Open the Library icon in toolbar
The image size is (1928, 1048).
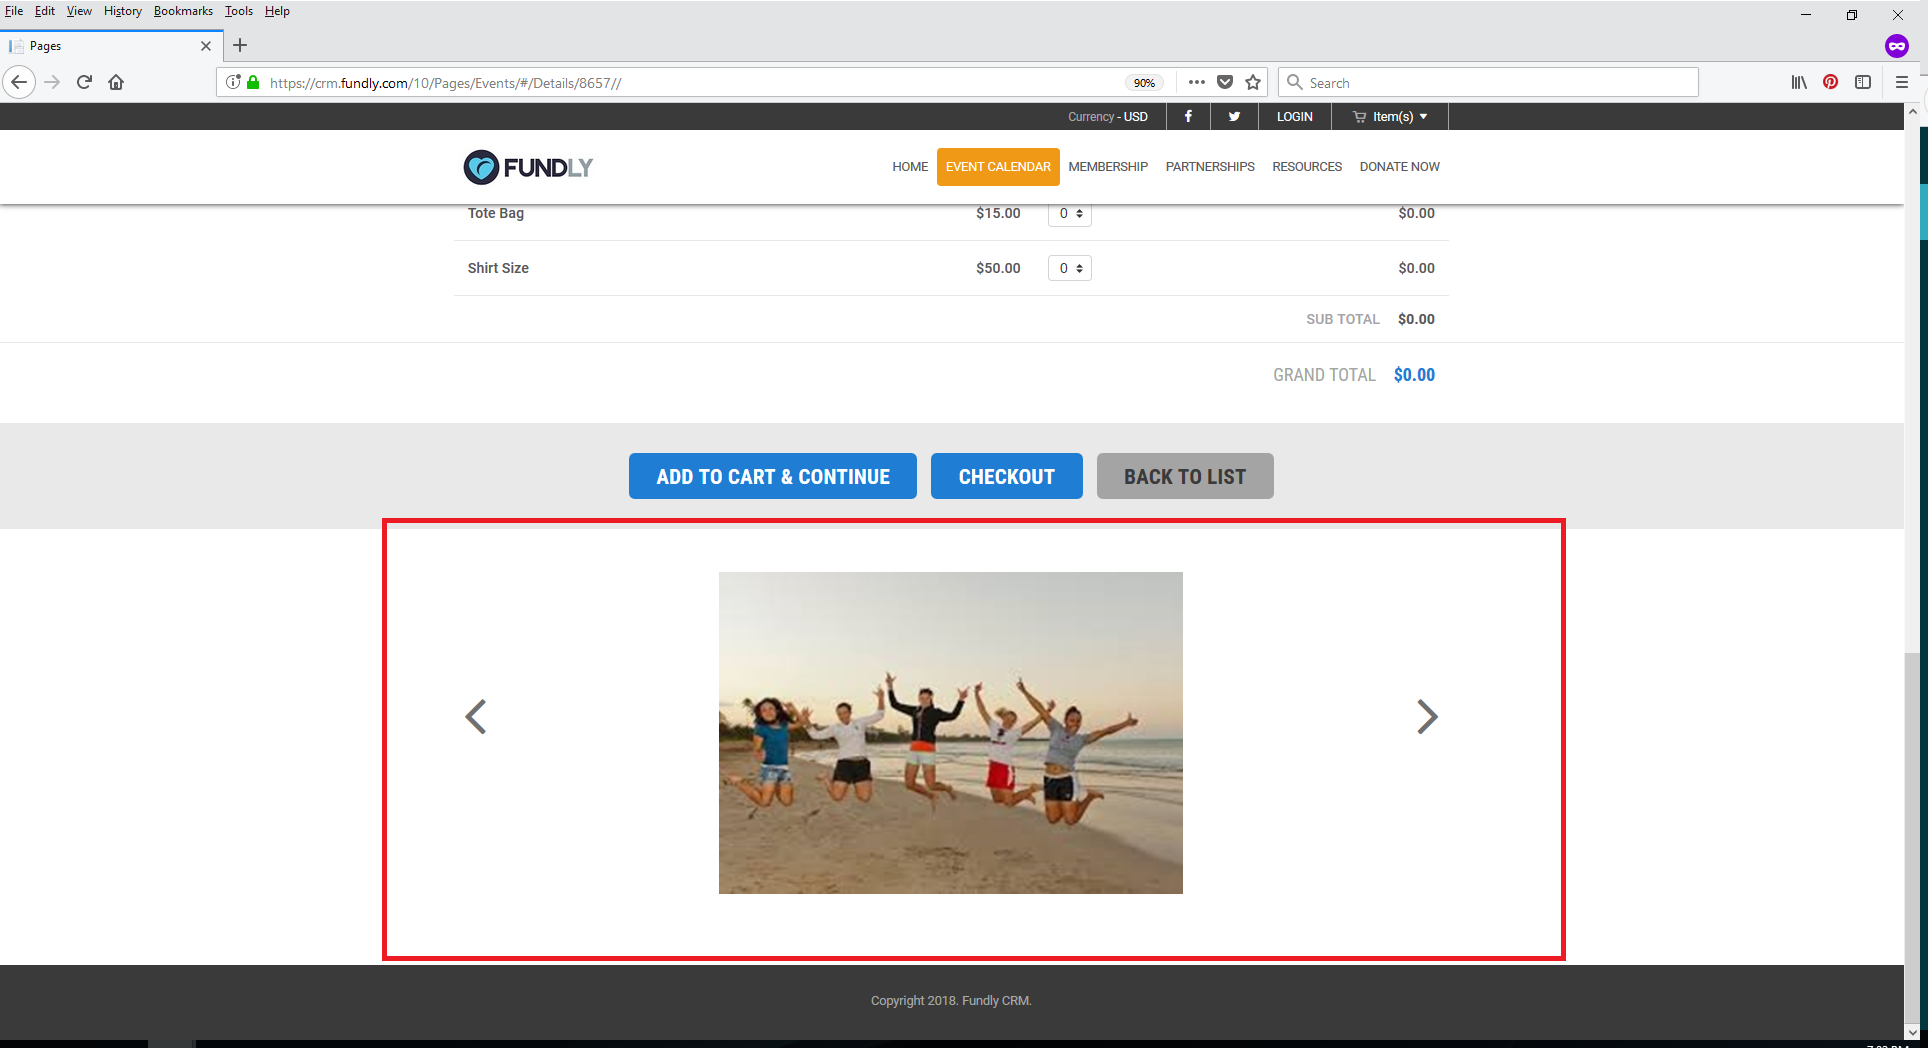1799,82
